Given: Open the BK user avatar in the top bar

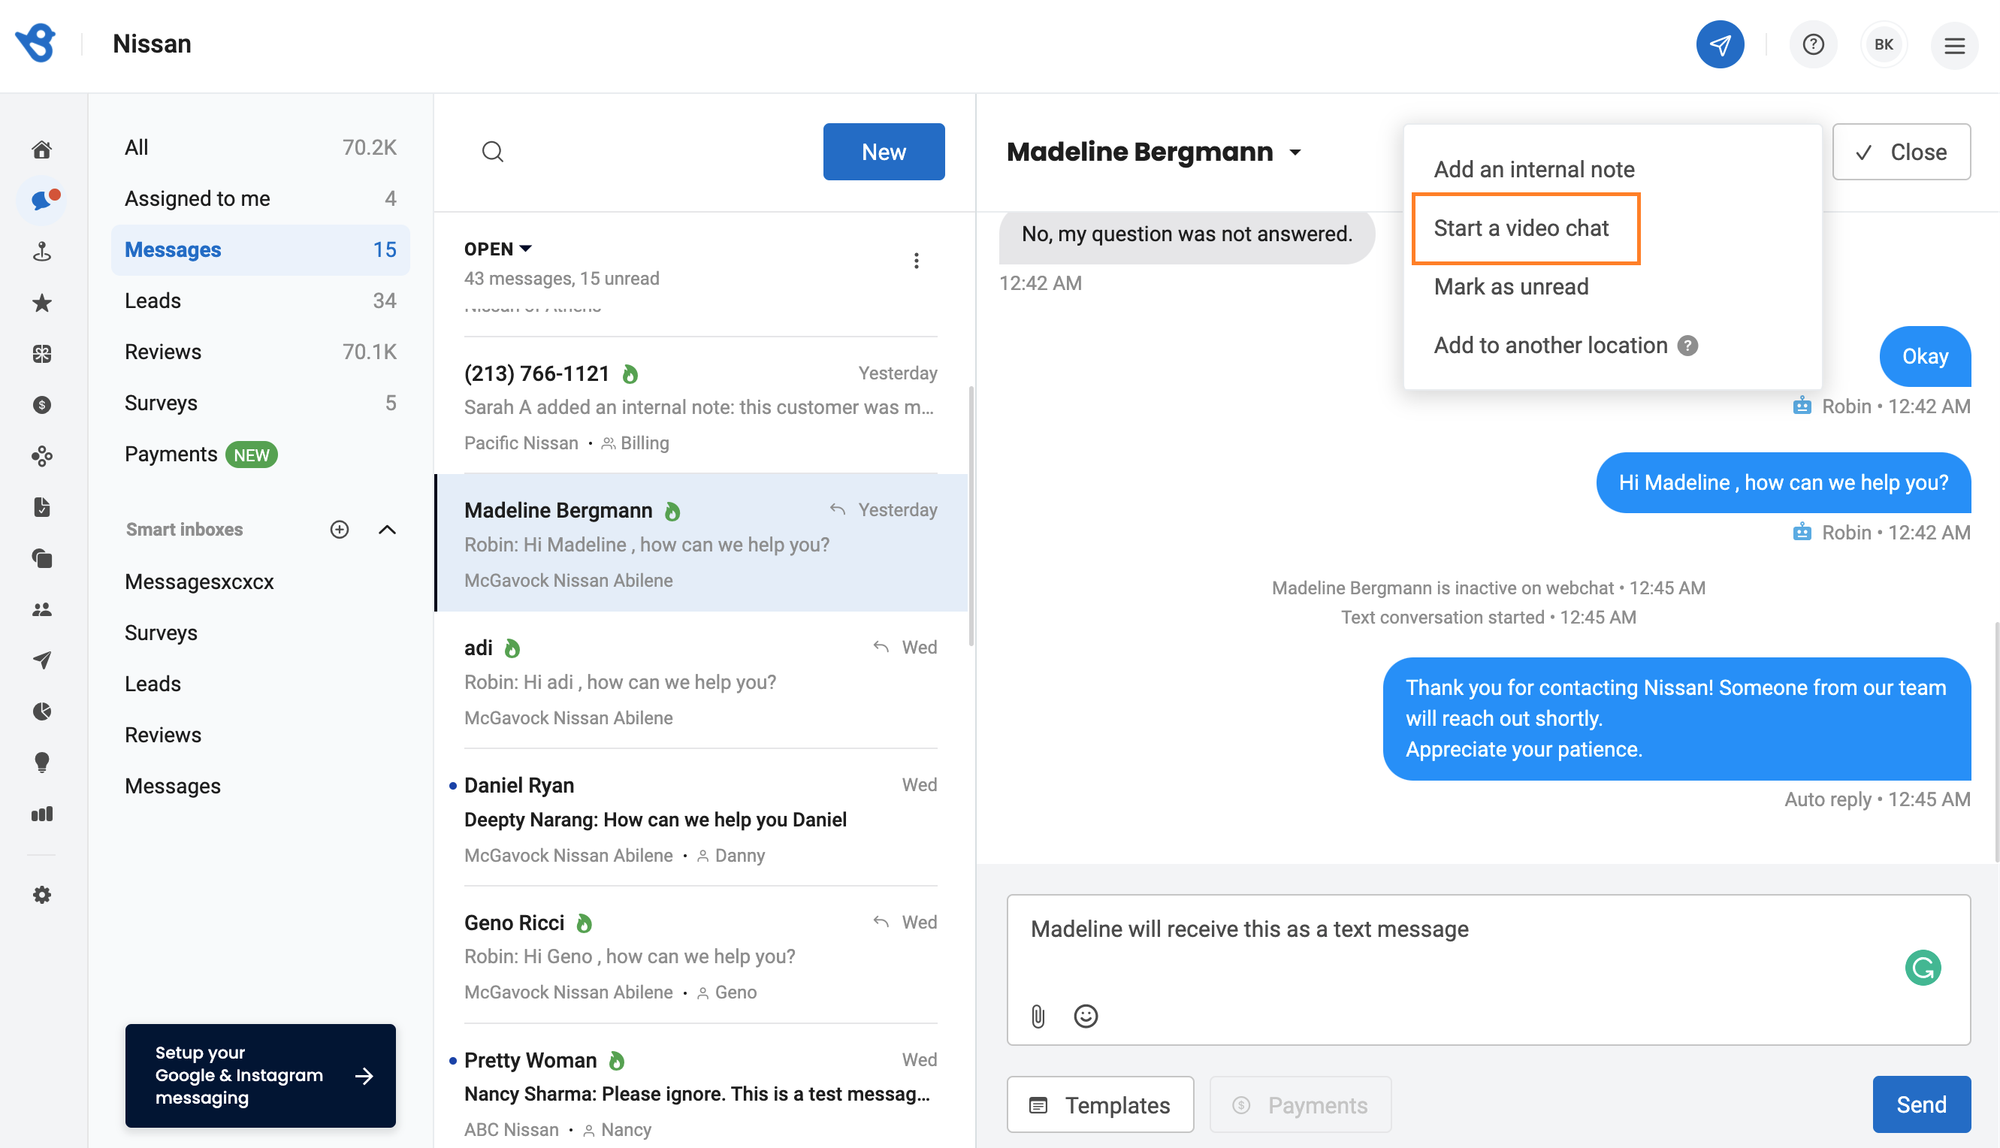Looking at the screenshot, I should 1884,44.
